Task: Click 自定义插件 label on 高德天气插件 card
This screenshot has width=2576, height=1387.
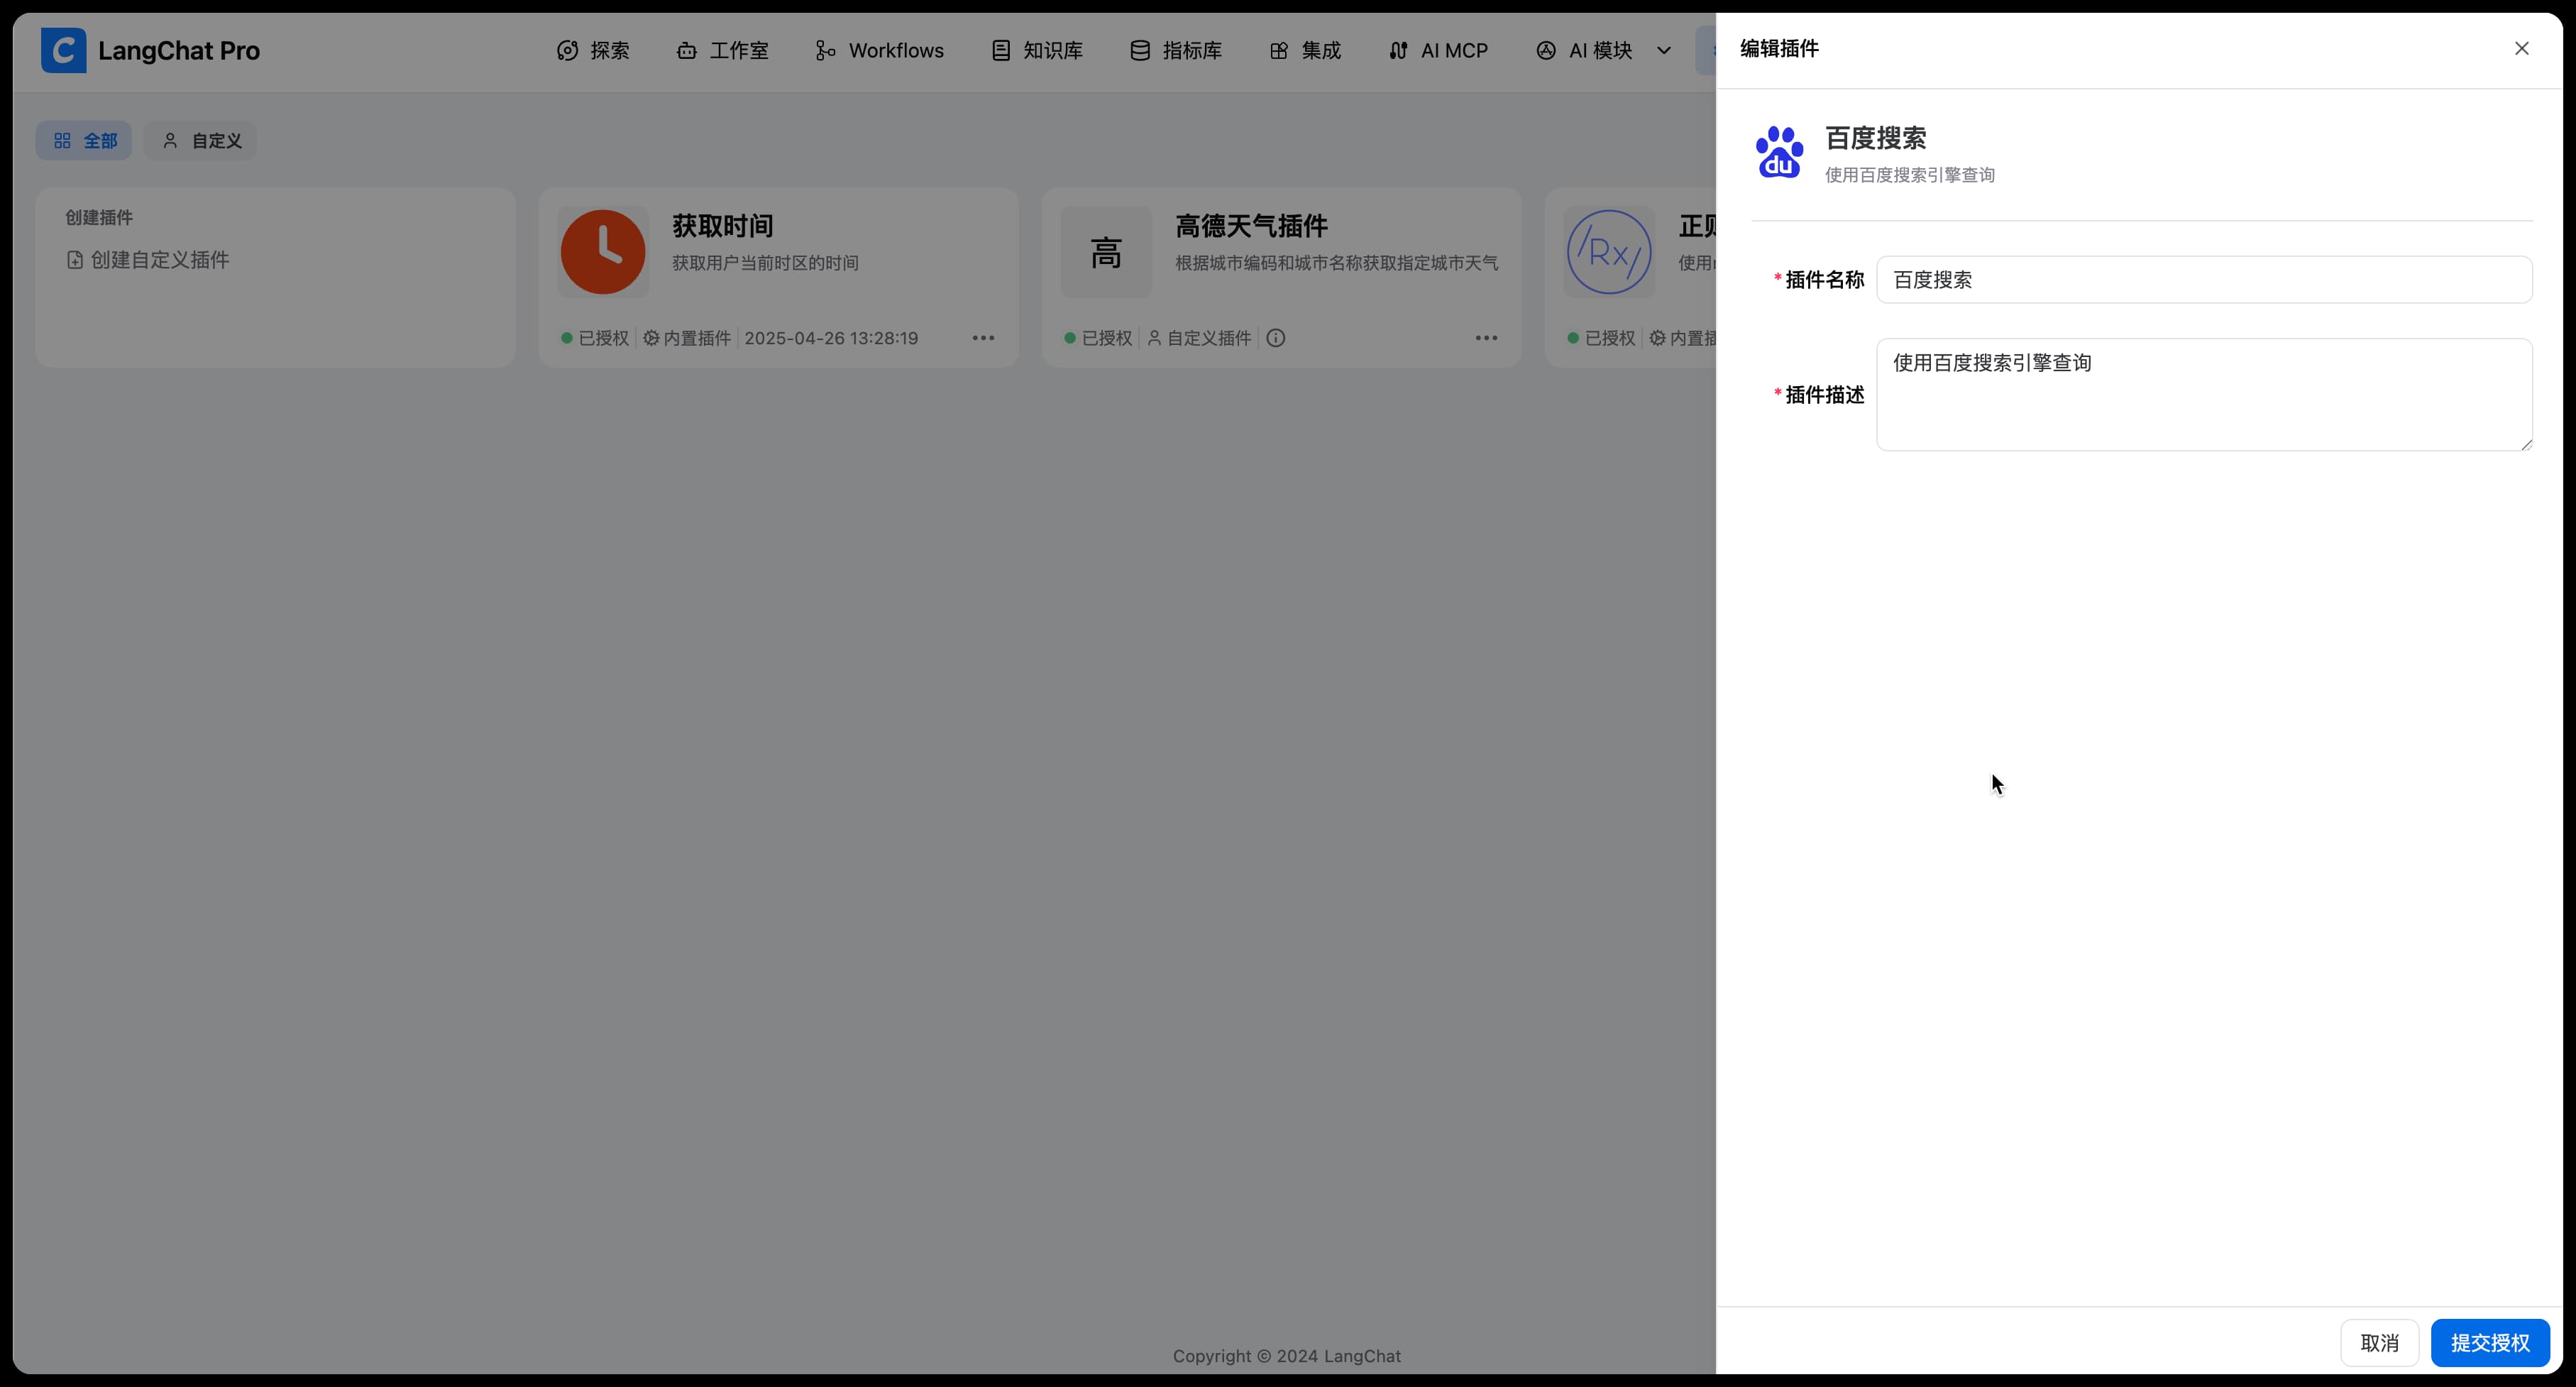Action: pyautogui.click(x=1199, y=338)
